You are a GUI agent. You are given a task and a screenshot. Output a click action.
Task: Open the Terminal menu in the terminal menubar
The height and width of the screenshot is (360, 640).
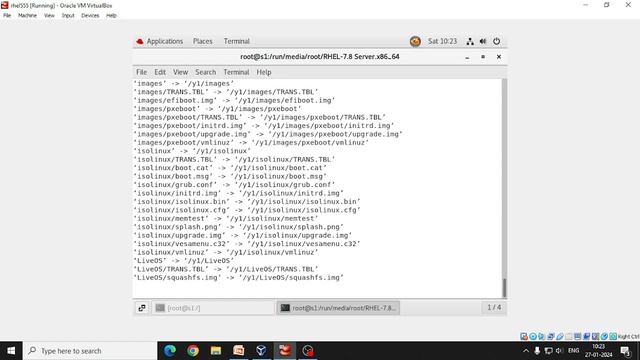(236, 72)
